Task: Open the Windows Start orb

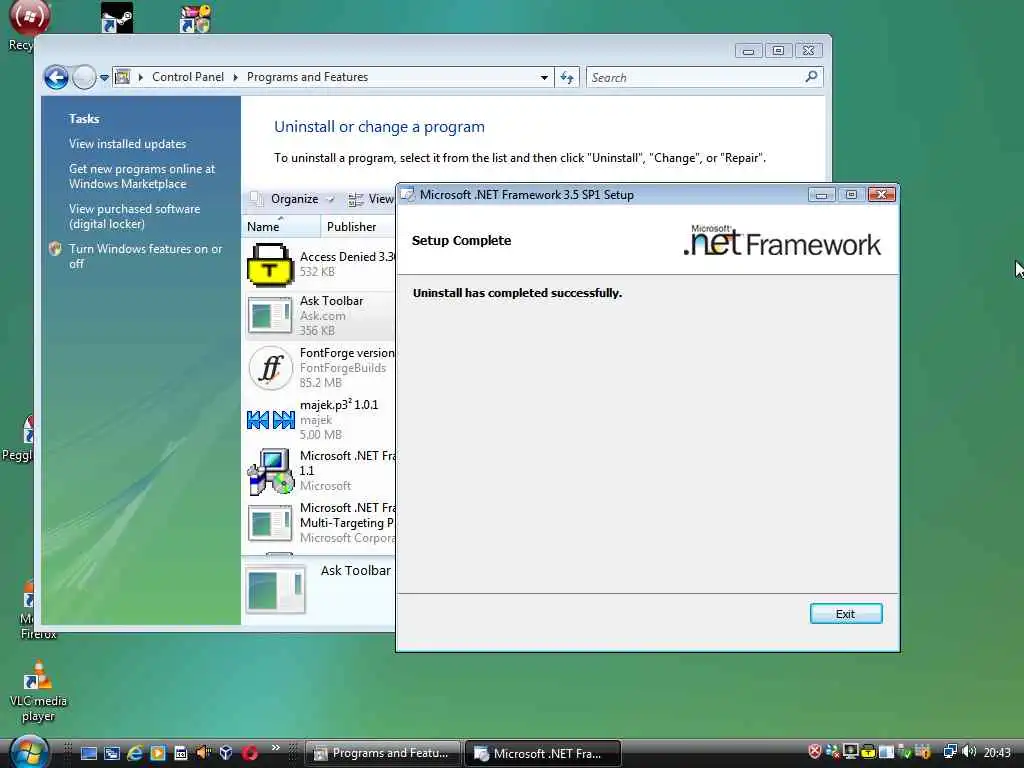Action: (29, 752)
